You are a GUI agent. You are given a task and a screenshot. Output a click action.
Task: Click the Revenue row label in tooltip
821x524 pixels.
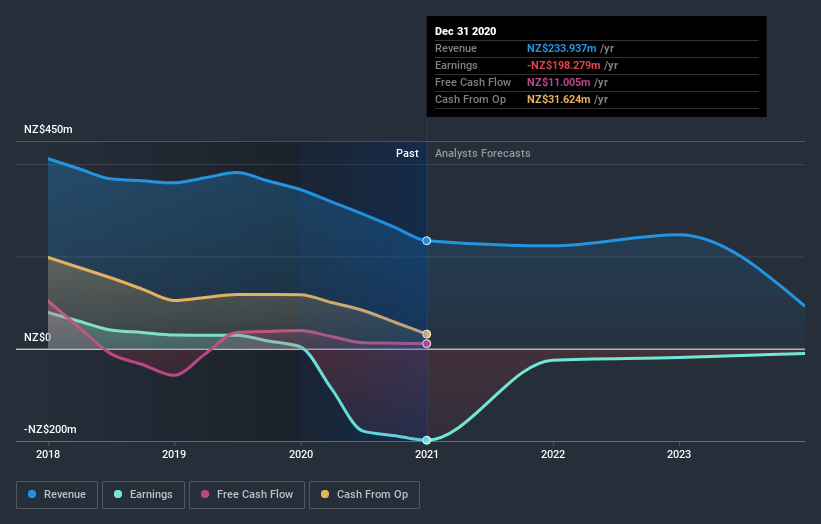pos(456,48)
